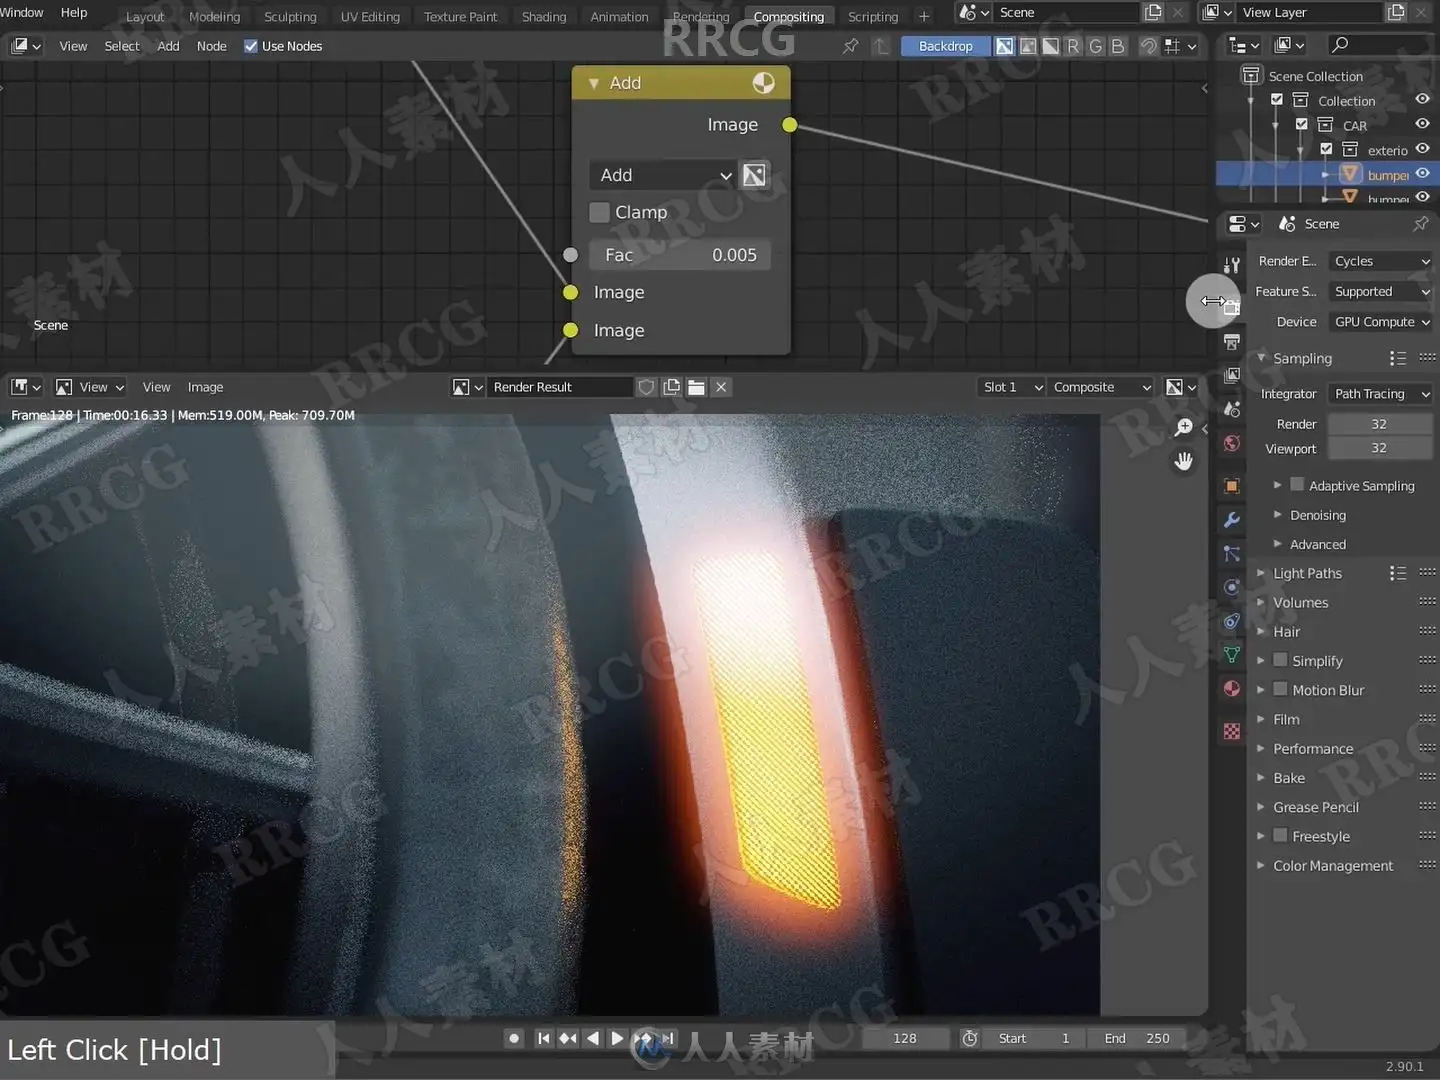Switch to Layout workspace tab
Screen dimensions: 1440x1080
(145, 17)
